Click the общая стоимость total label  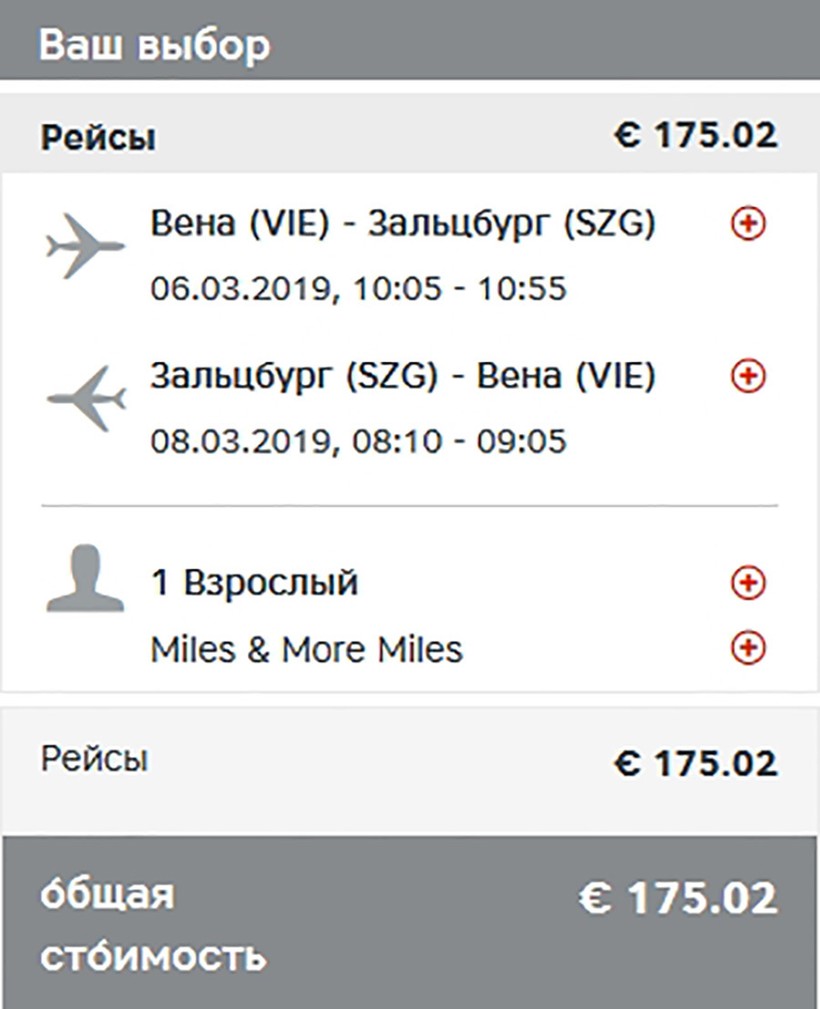(152, 925)
